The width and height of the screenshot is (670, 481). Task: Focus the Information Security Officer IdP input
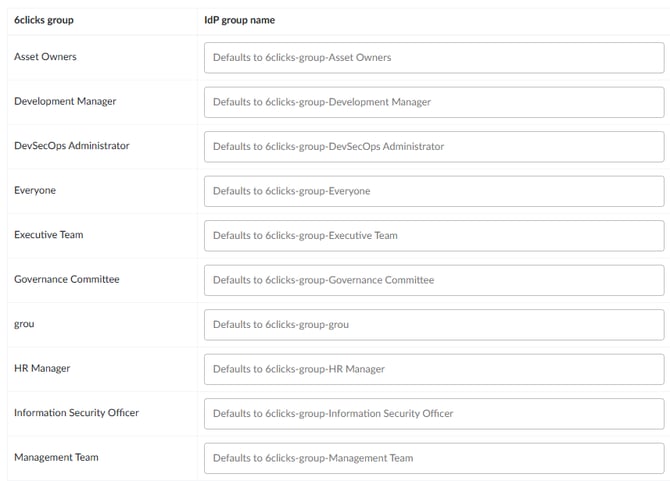433,413
